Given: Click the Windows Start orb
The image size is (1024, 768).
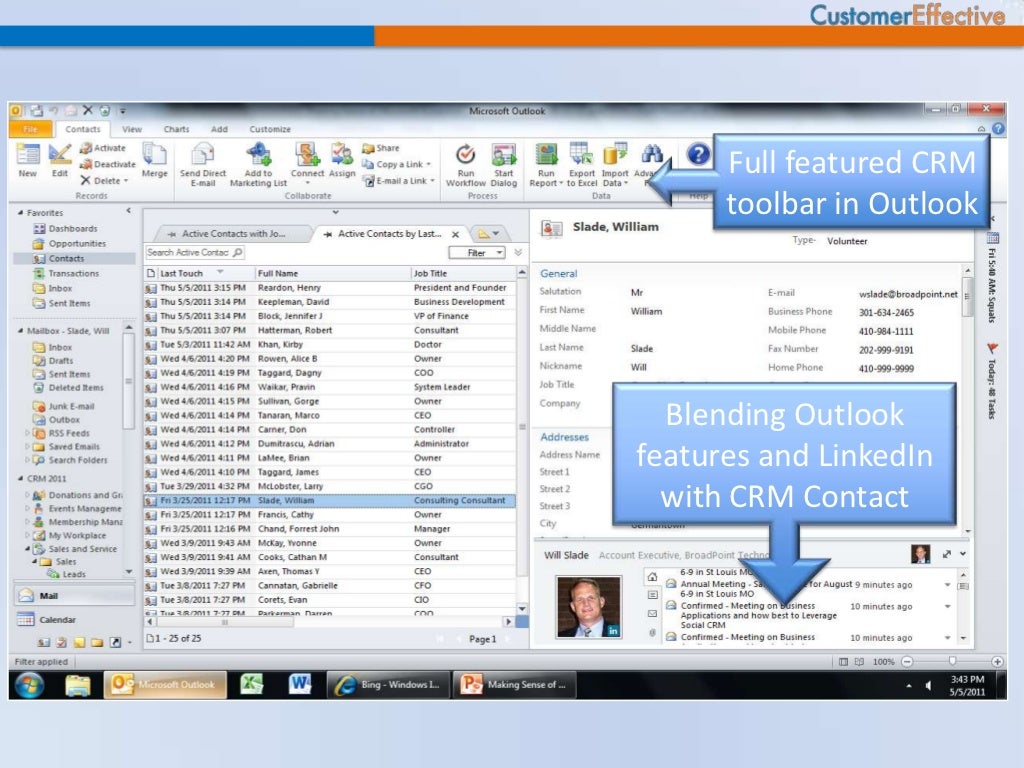Looking at the screenshot, I should (30, 685).
